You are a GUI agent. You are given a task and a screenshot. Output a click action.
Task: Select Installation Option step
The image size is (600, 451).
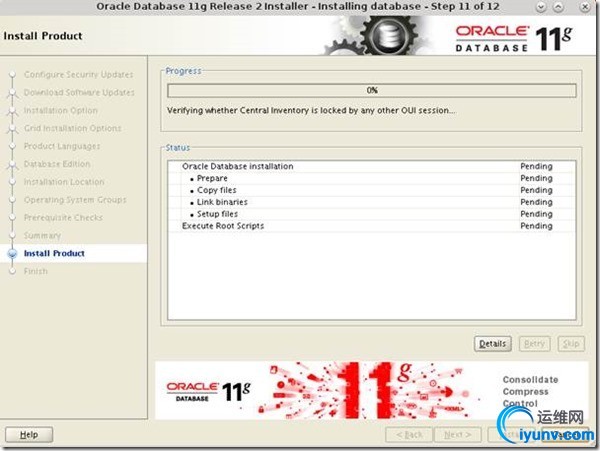coord(60,110)
